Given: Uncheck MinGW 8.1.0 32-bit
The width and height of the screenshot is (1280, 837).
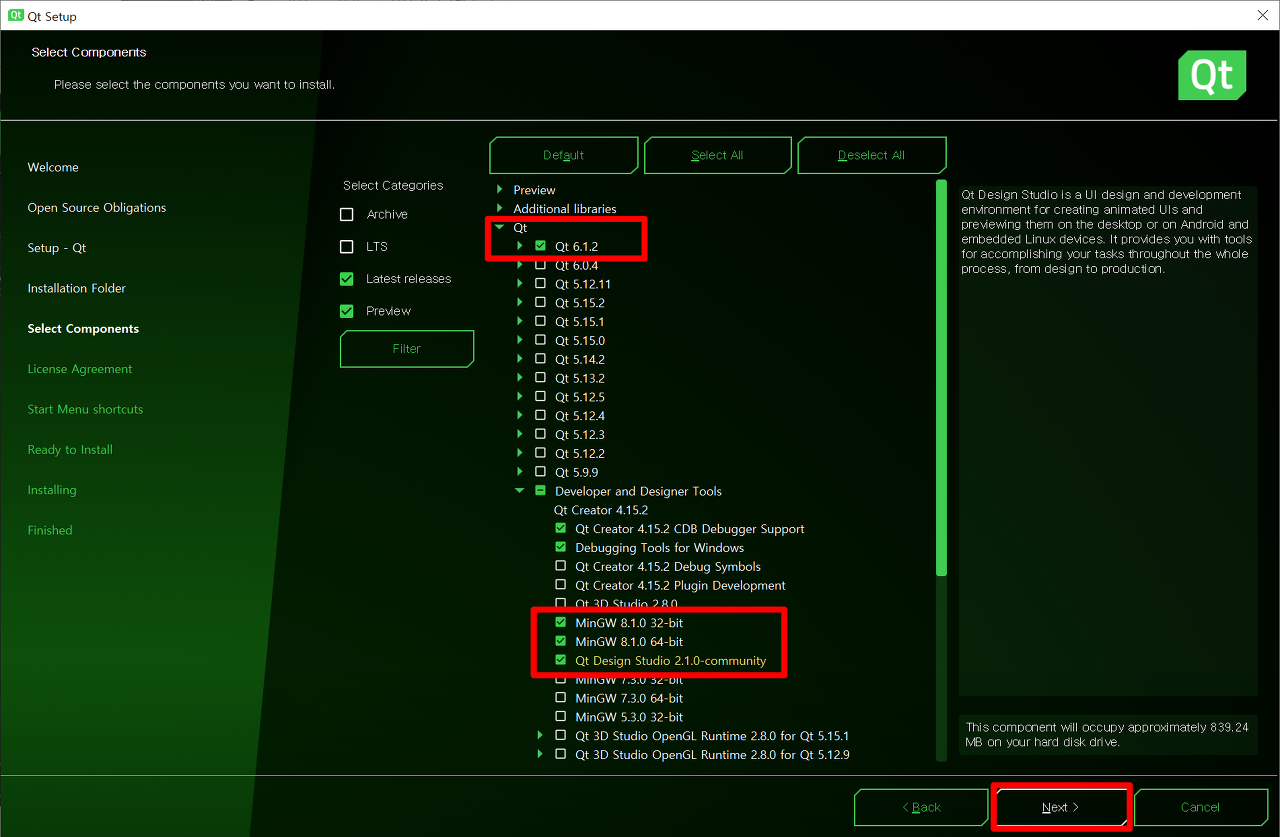Looking at the screenshot, I should [561, 623].
